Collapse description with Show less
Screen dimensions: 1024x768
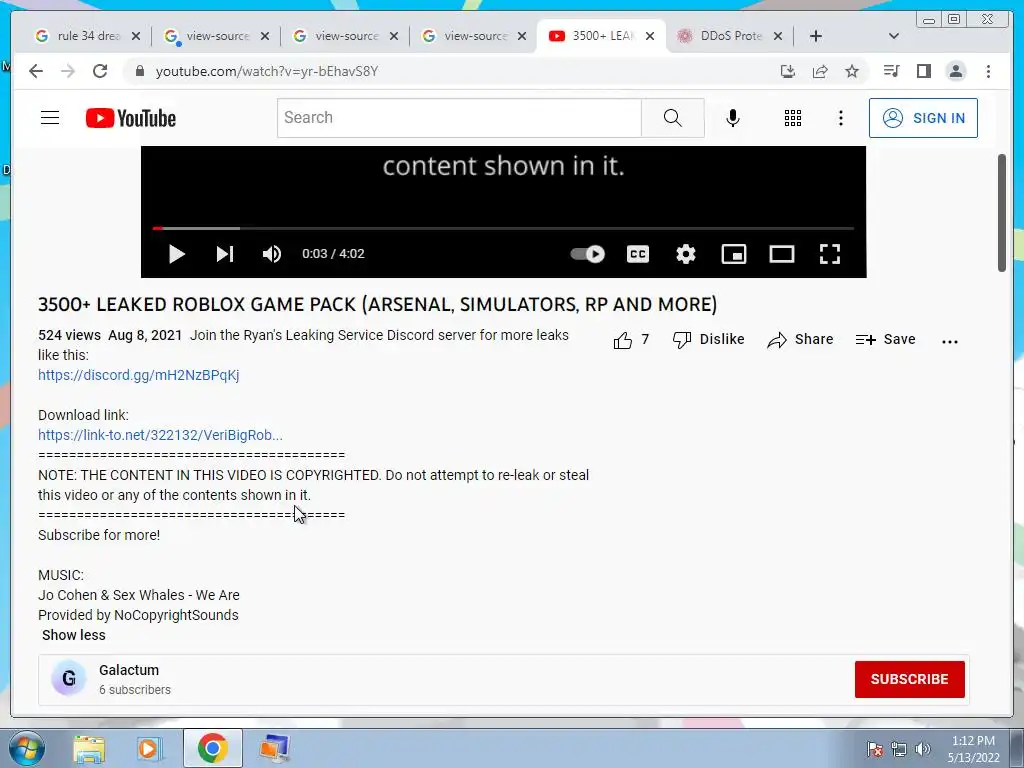(x=74, y=635)
